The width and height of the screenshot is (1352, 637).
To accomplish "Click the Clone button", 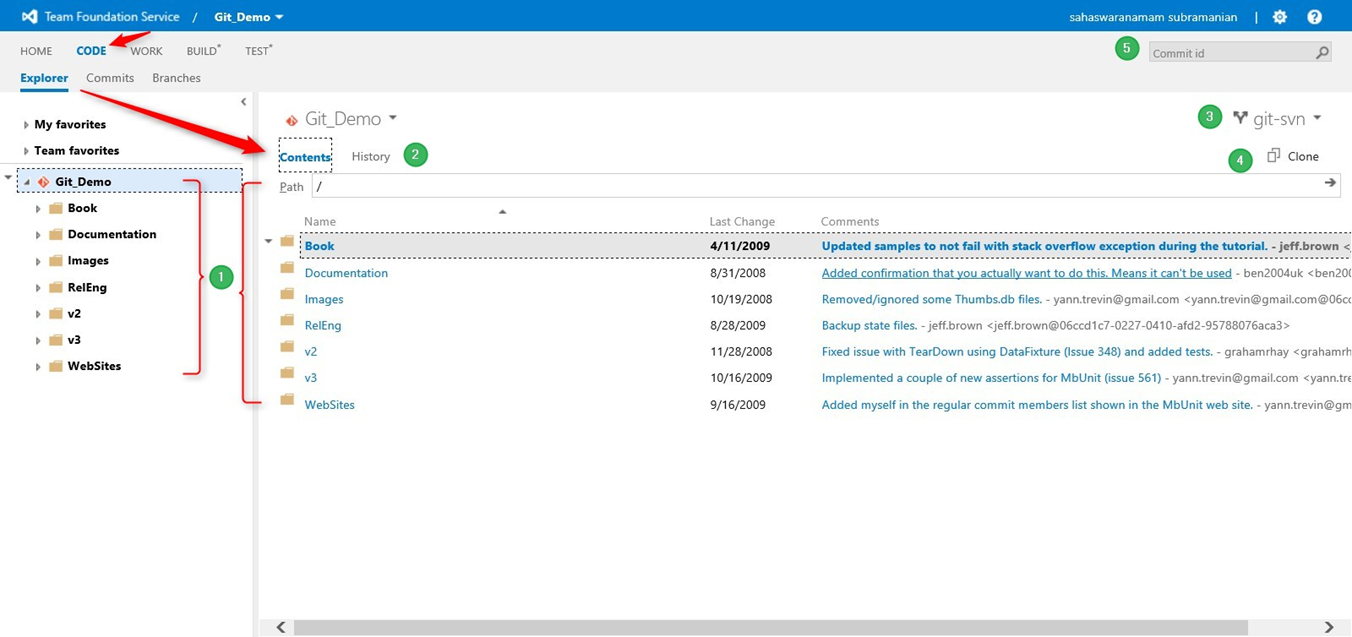I will (1293, 156).
